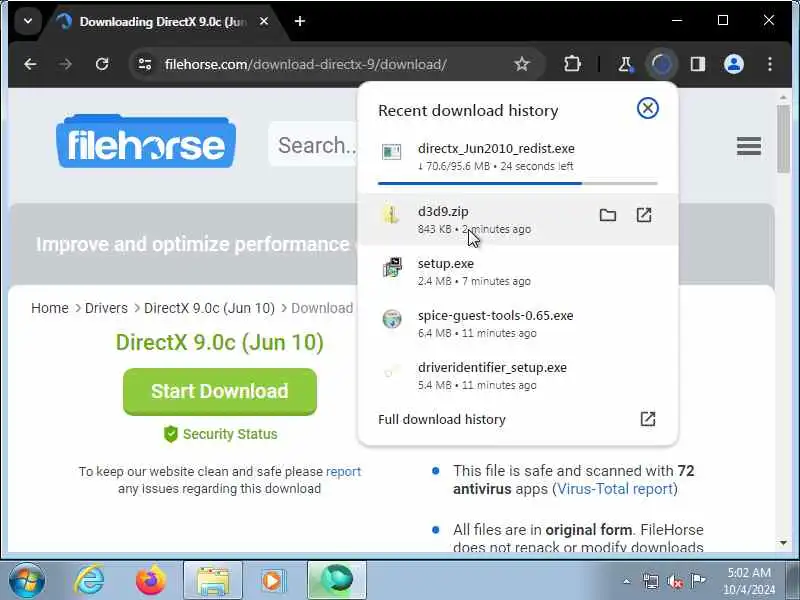Open Chrome three-dot menu
The height and width of the screenshot is (600, 800).
point(770,64)
